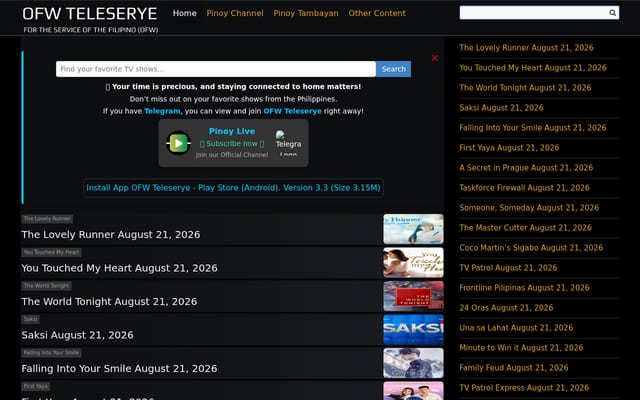Open You Touched My Heart post title
This screenshot has height=400, width=640.
point(119,268)
